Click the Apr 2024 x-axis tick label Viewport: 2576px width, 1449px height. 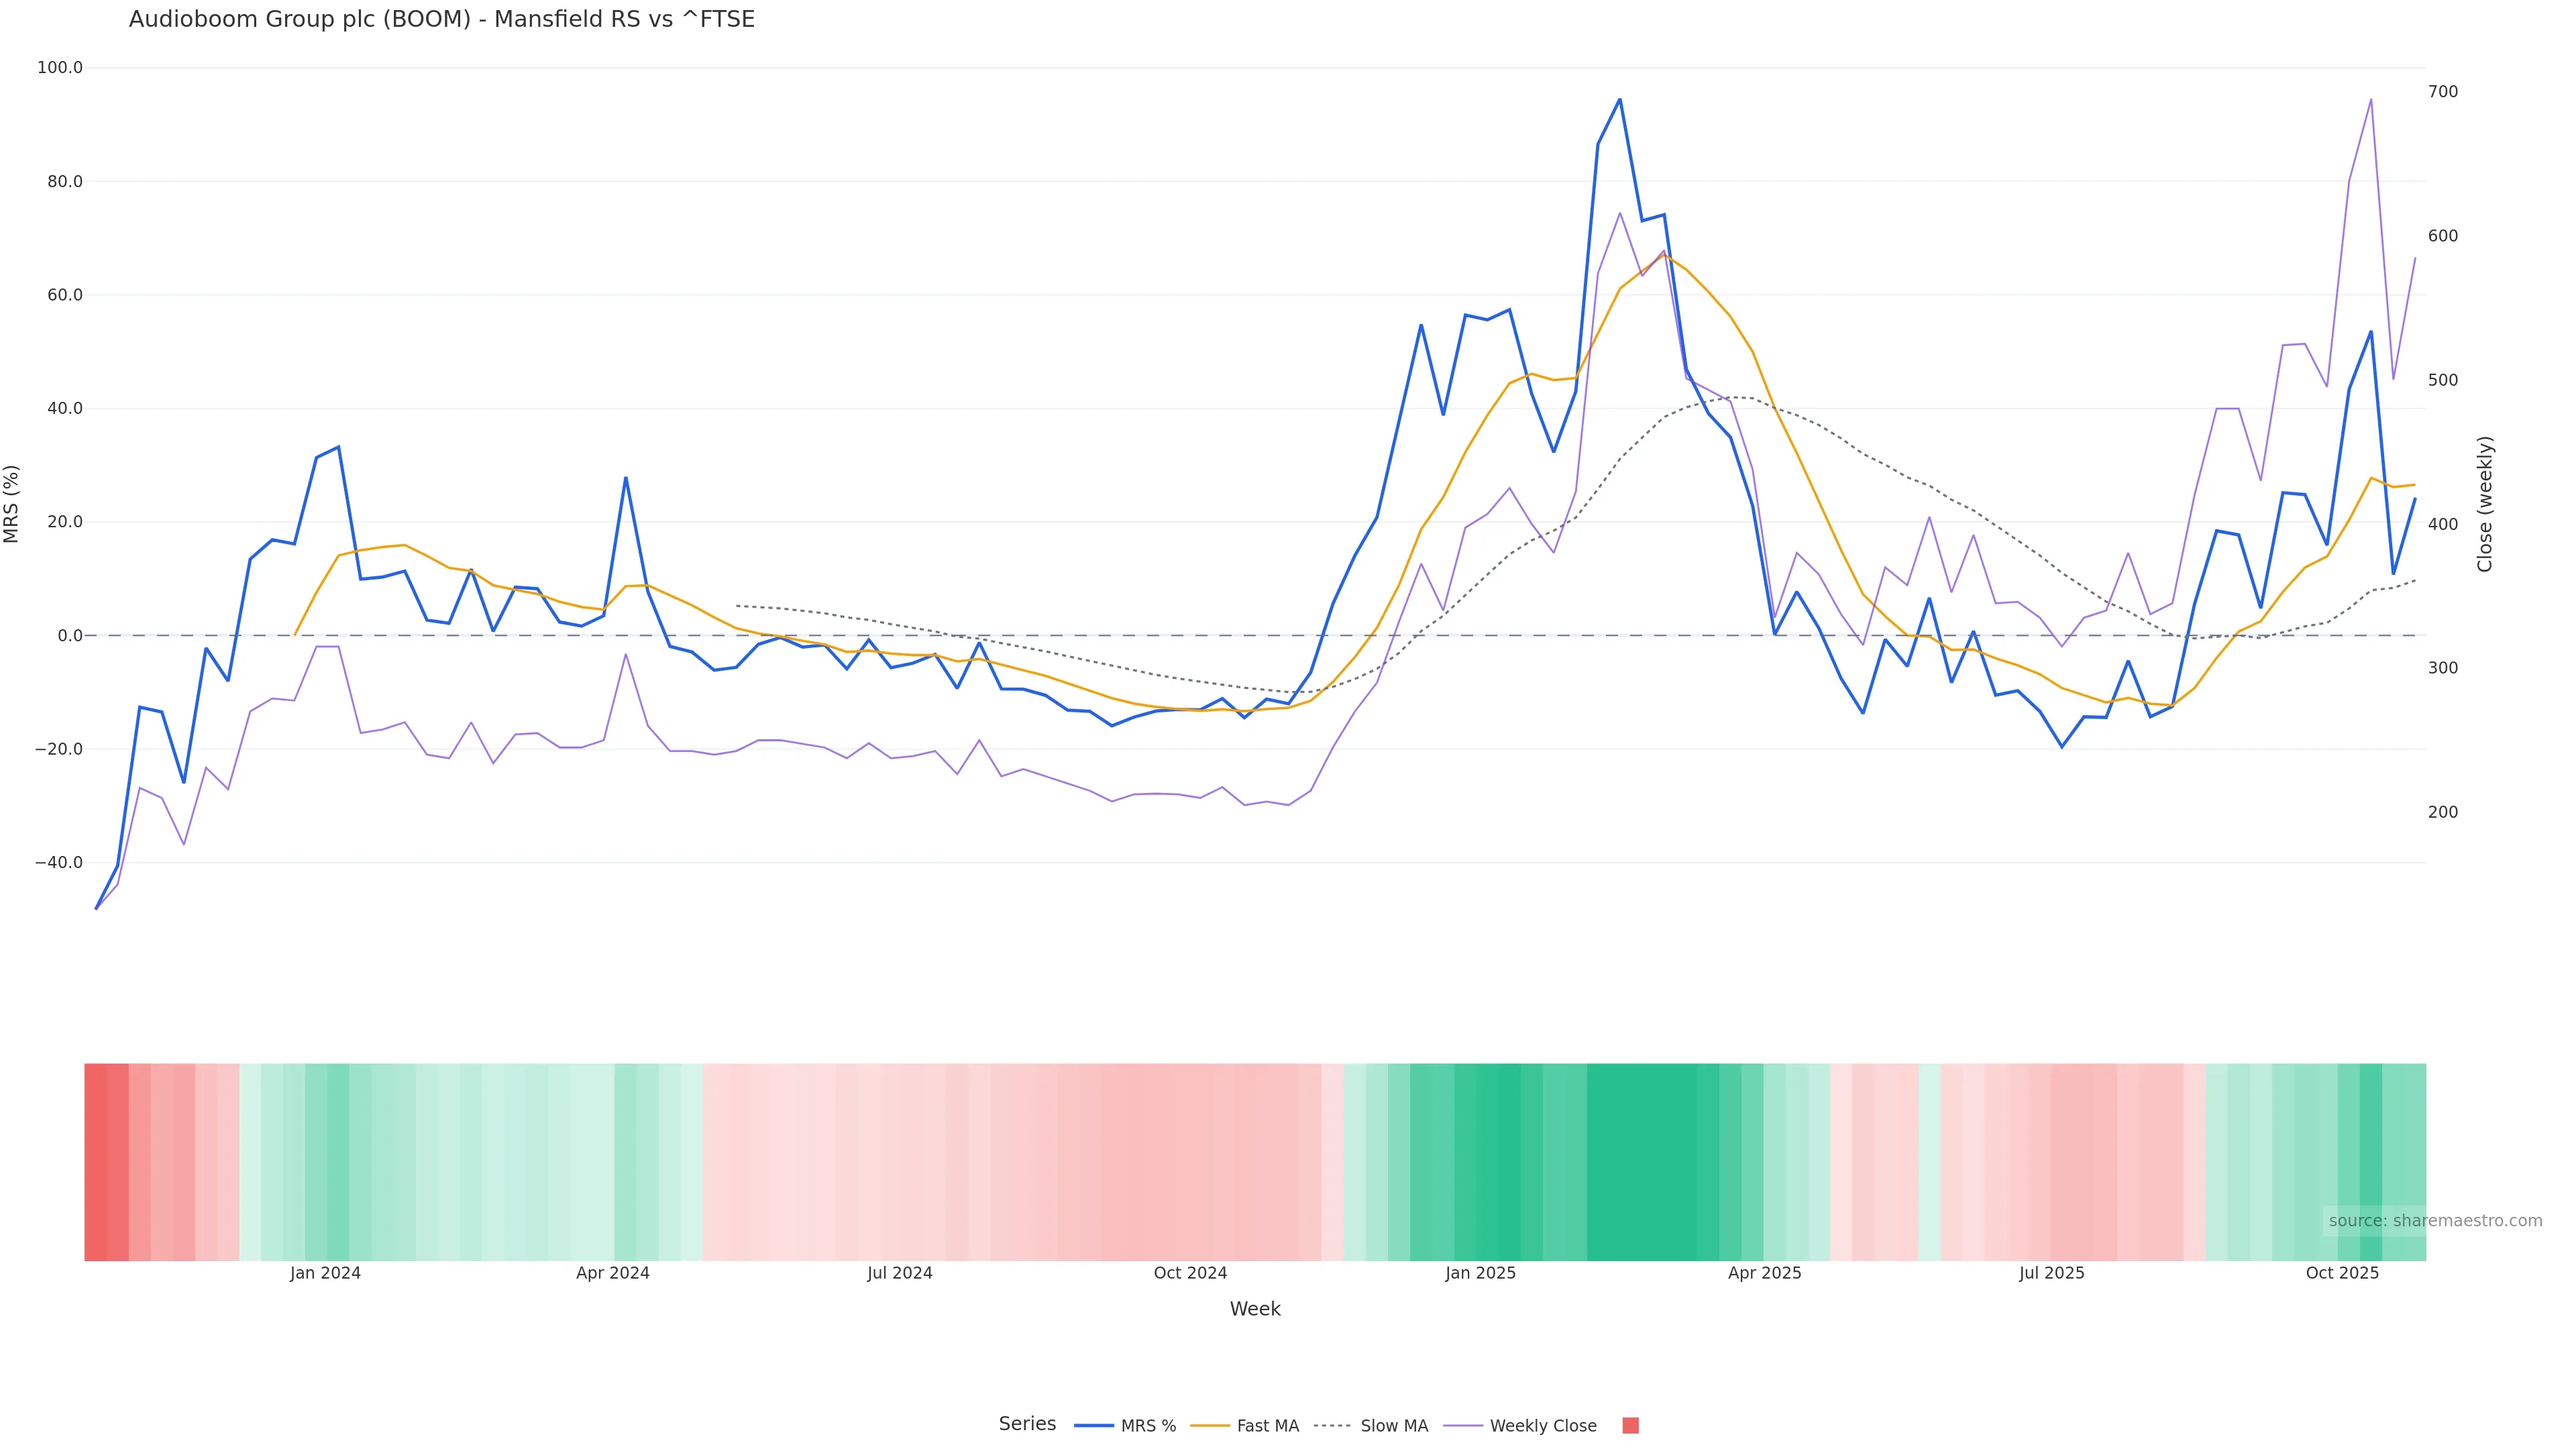click(x=612, y=1273)
